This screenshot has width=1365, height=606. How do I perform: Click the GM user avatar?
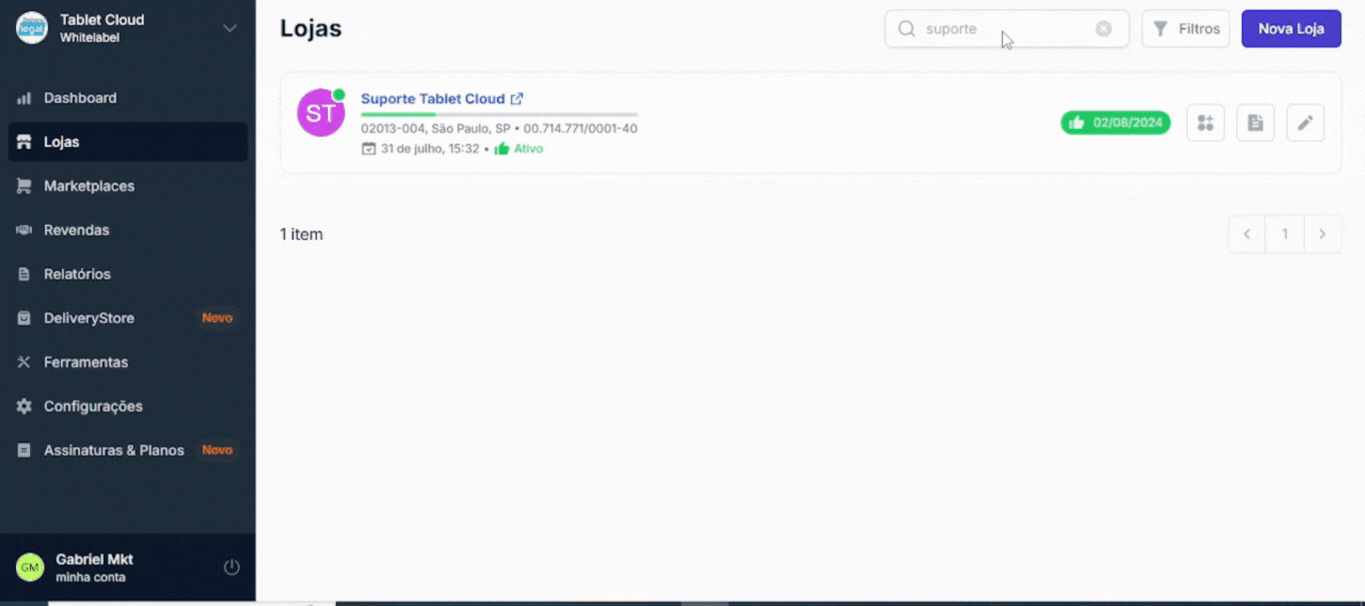(30, 567)
